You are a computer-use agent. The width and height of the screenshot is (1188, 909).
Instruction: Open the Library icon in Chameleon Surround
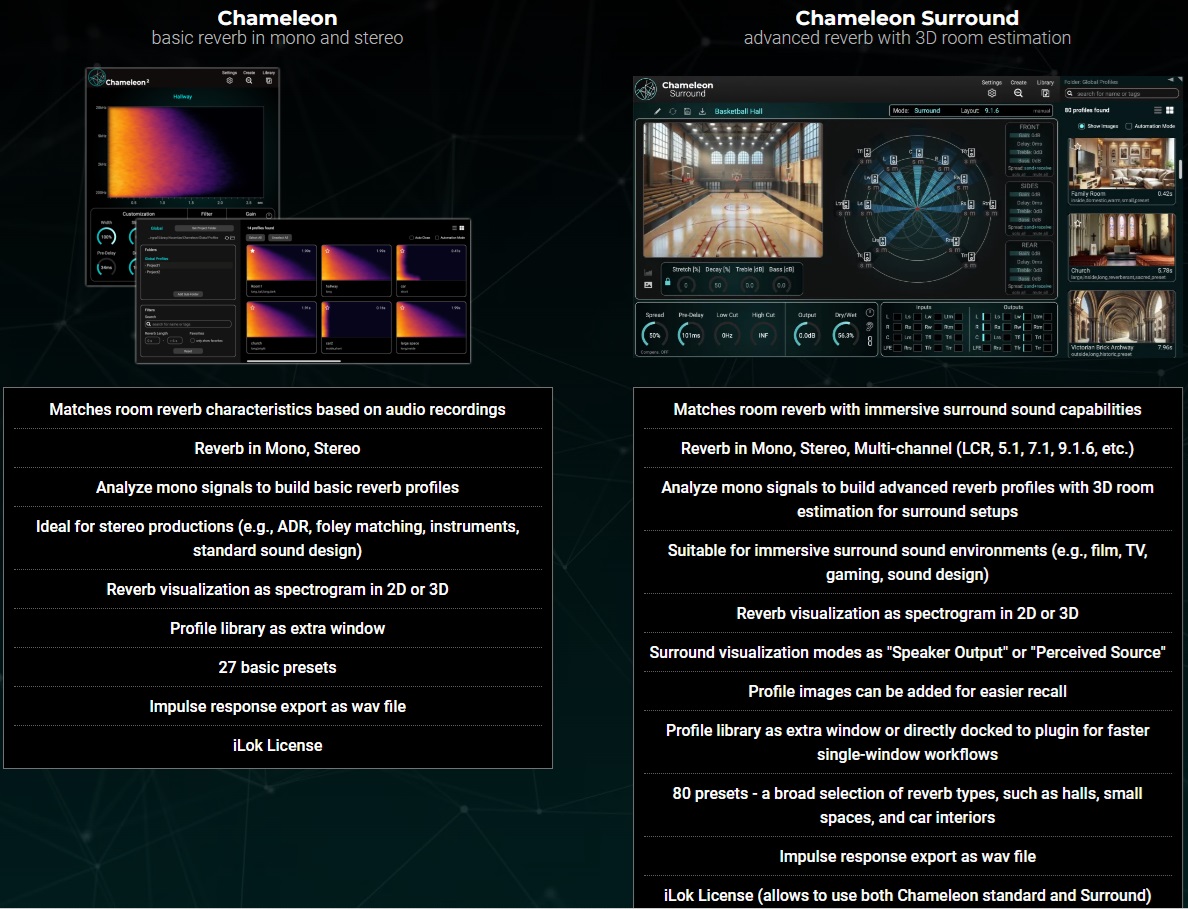[1046, 93]
